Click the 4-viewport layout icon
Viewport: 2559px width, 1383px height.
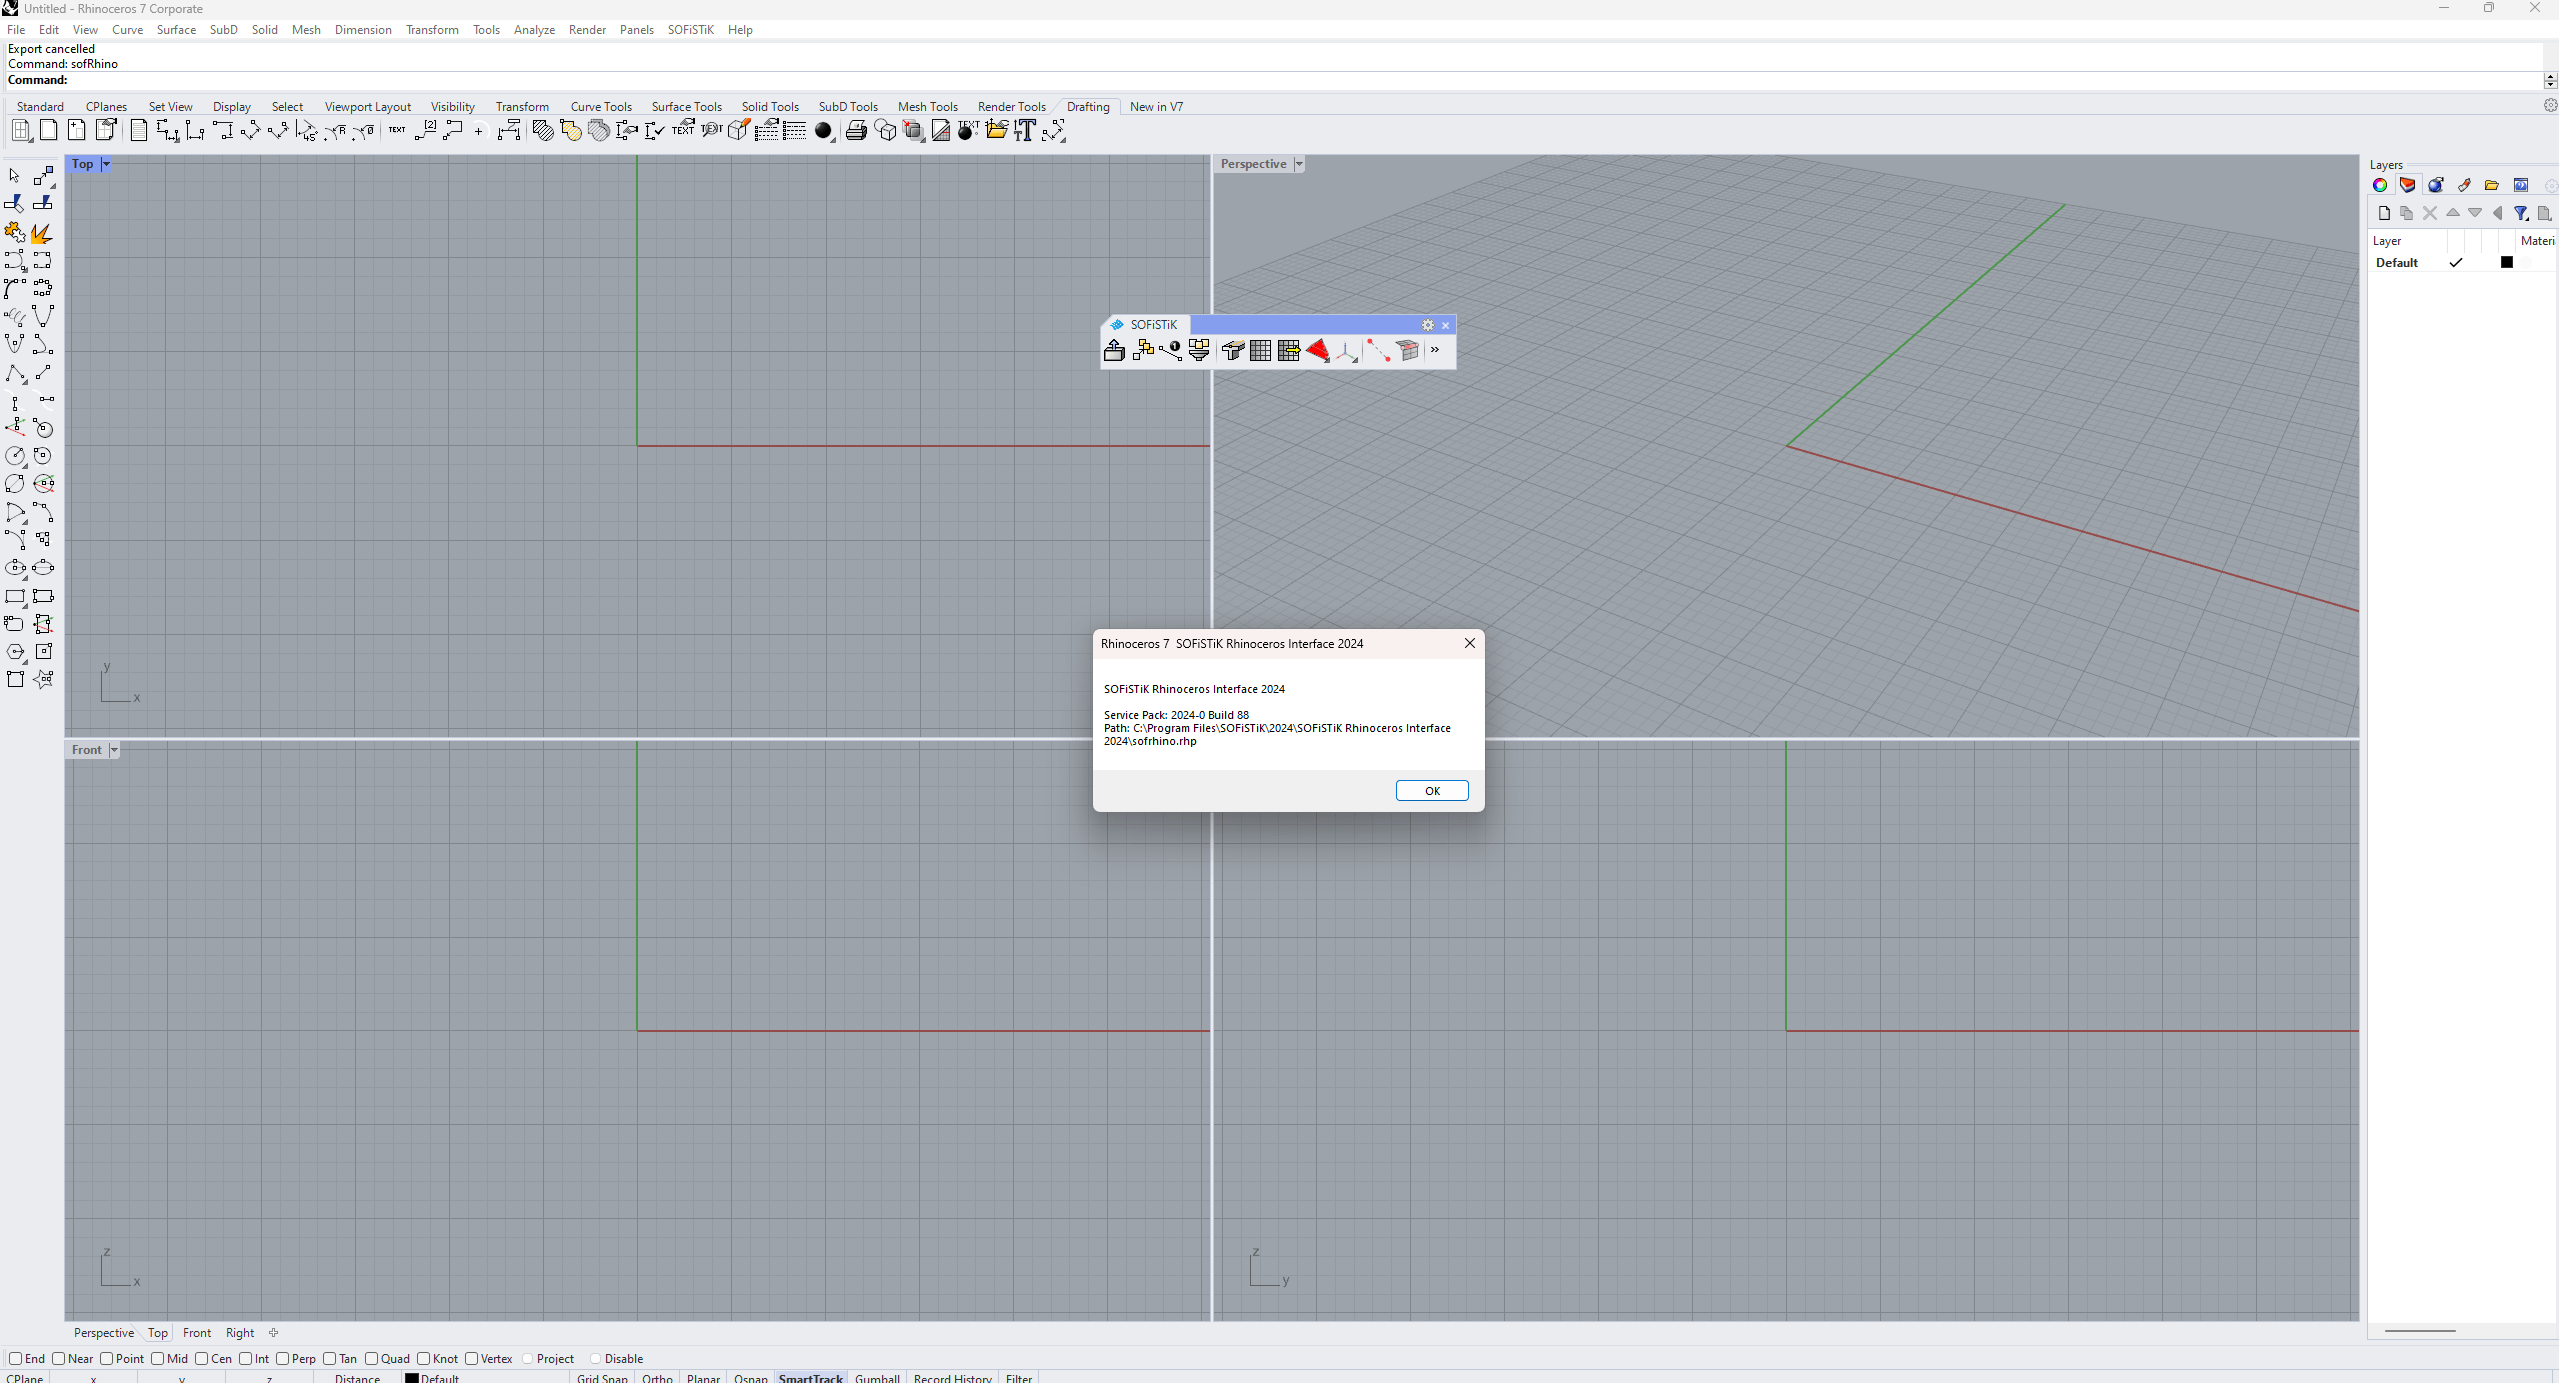(x=21, y=131)
